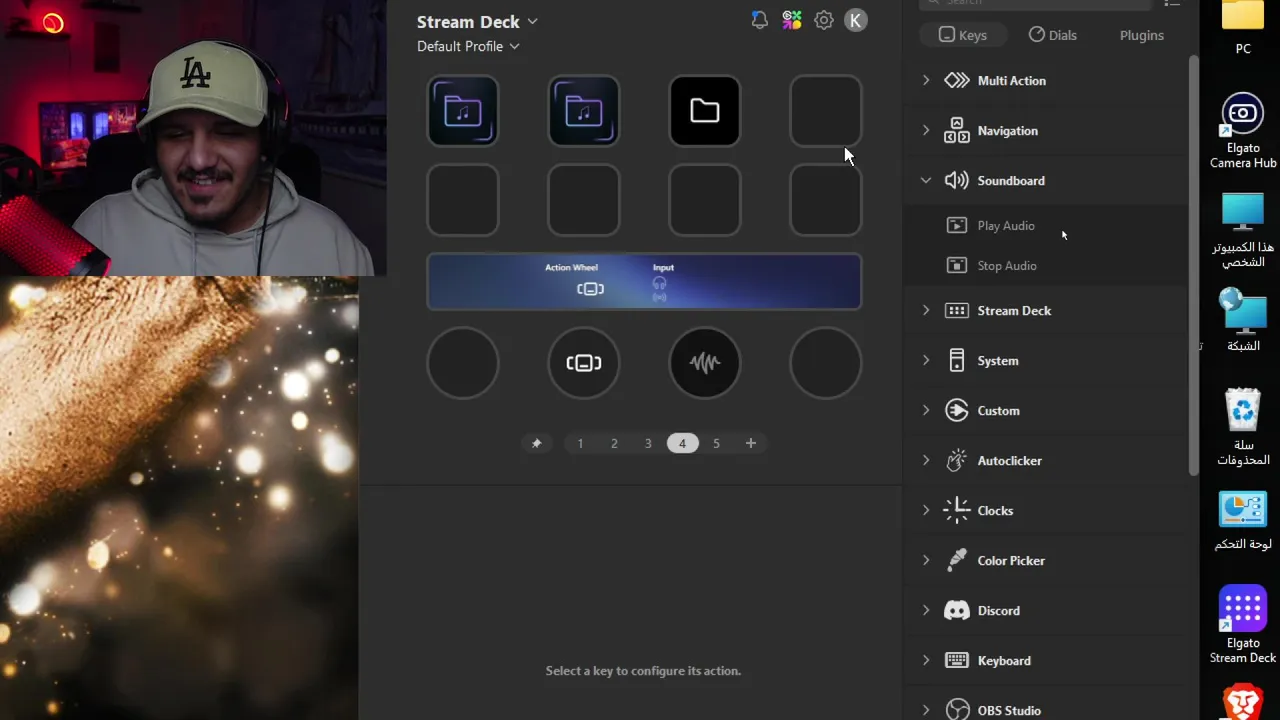Expand the Discord chevron
This screenshot has width=1280, height=720.
(926, 611)
